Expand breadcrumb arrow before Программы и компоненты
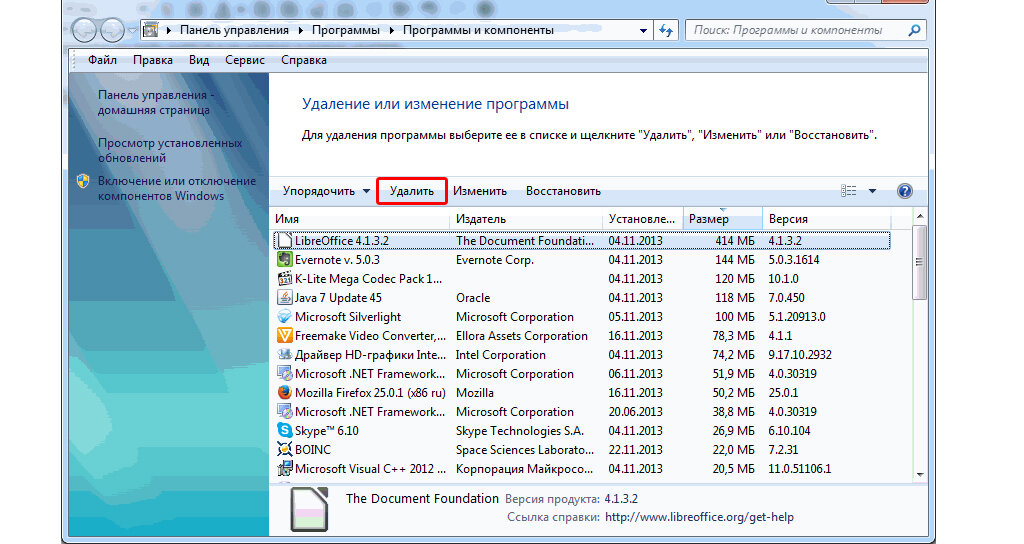The height and width of the screenshot is (544, 1024). [392, 30]
